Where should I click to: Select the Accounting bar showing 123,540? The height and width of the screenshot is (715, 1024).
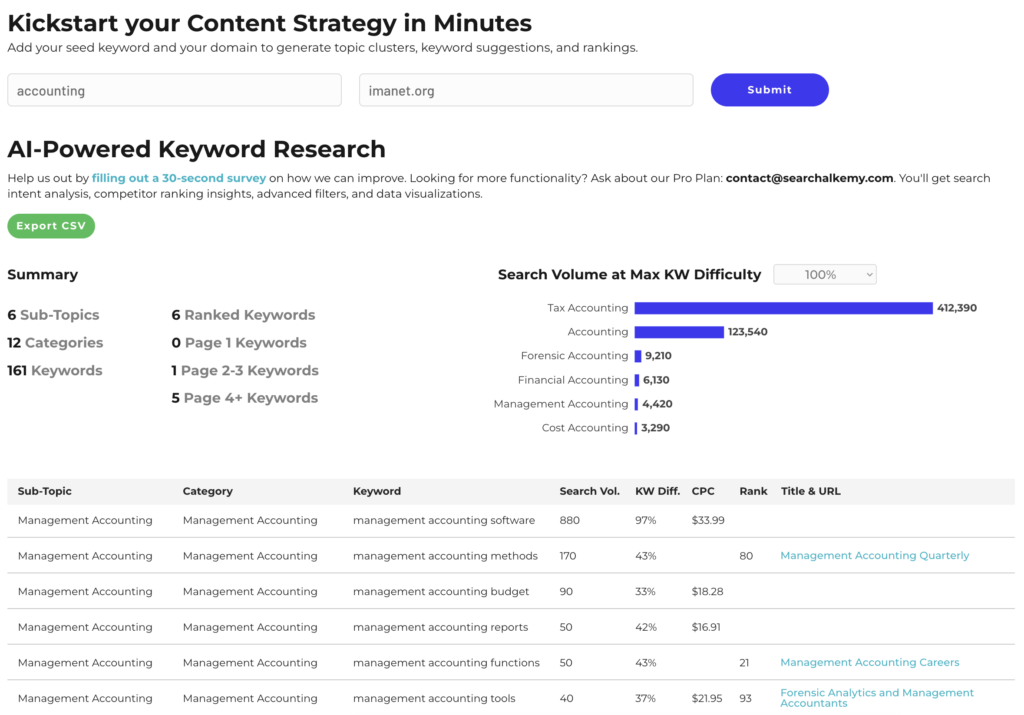[679, 332]
